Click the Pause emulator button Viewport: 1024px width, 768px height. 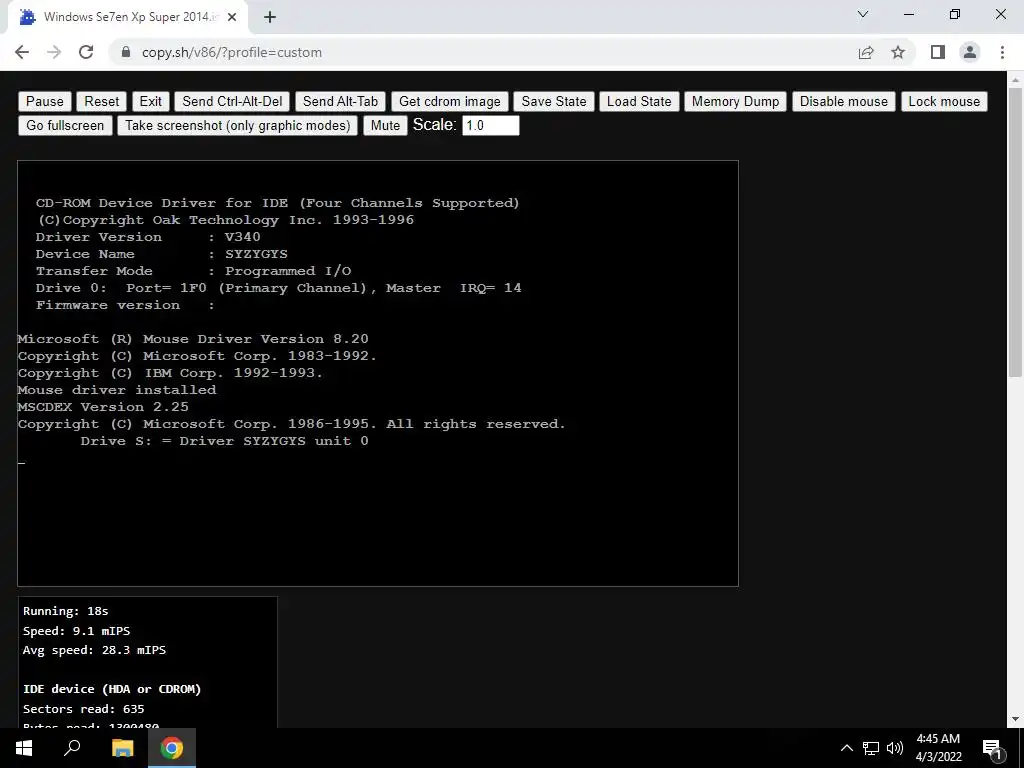click(44, 101)
